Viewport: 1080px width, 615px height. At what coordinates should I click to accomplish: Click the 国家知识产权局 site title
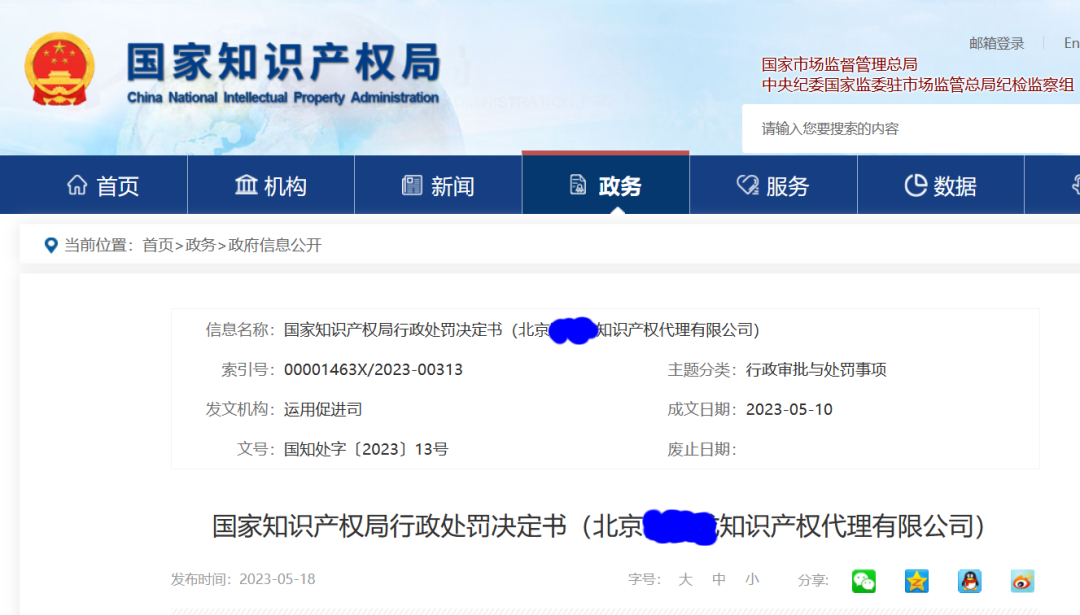283,62
